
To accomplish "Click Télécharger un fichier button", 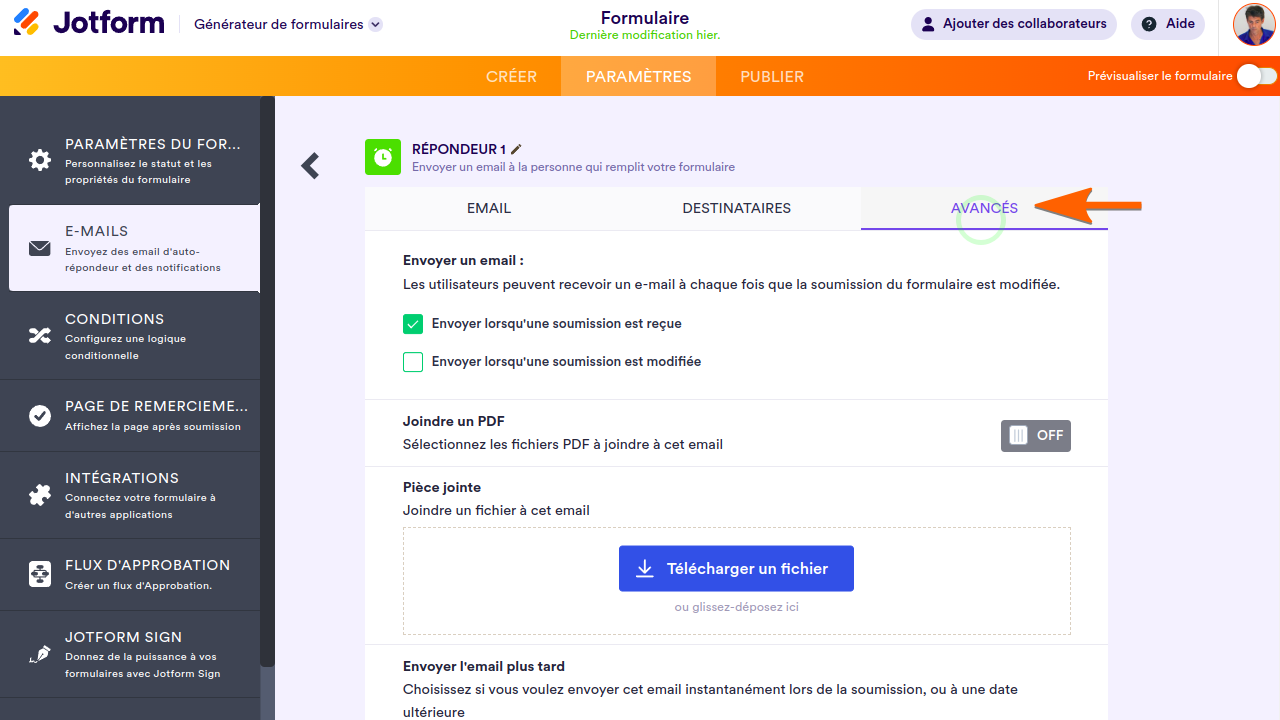I will 736,568.
